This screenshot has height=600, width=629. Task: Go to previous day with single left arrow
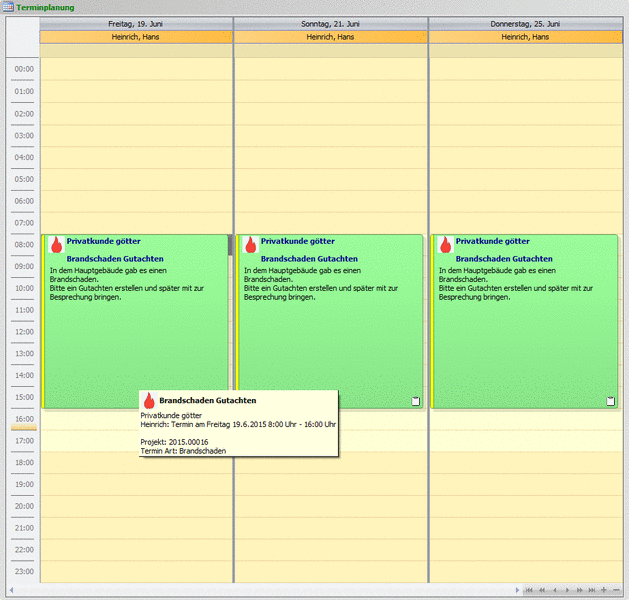(x=555, y=590)
